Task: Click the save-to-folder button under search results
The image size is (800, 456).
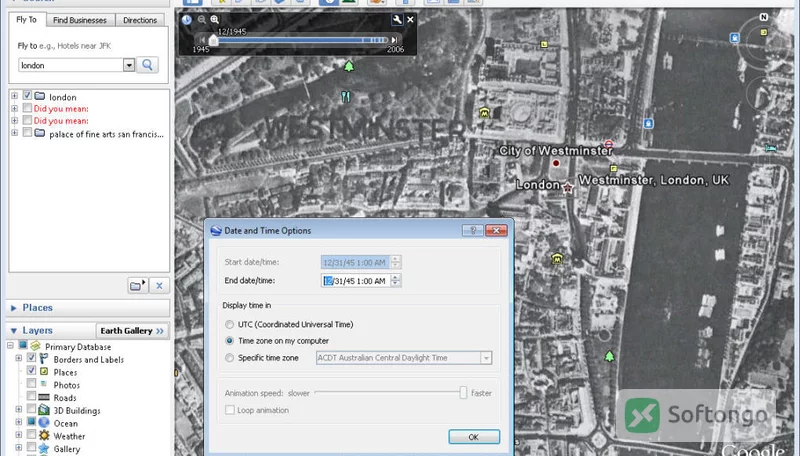Action: 138,285
